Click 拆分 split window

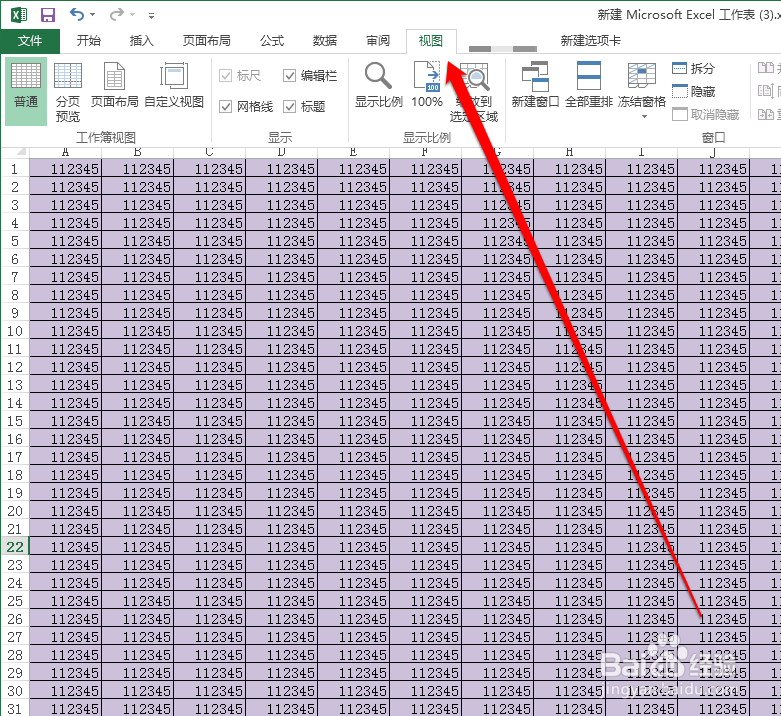[x=693, y=68]
